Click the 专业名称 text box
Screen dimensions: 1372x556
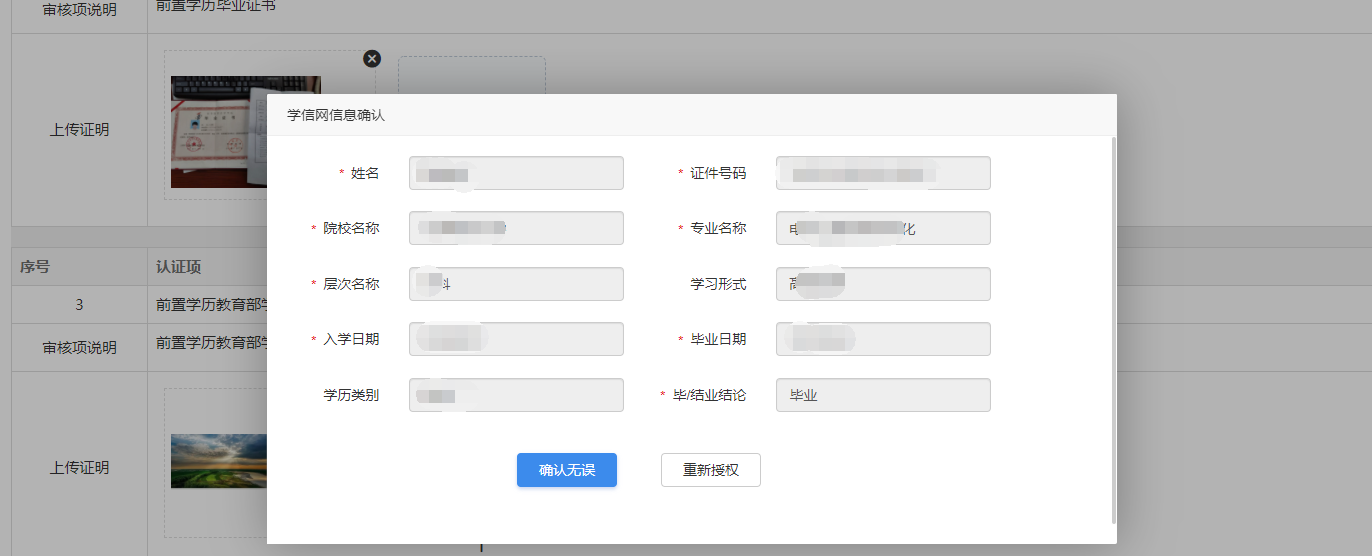pyautogui.click(x=882, y=228)
